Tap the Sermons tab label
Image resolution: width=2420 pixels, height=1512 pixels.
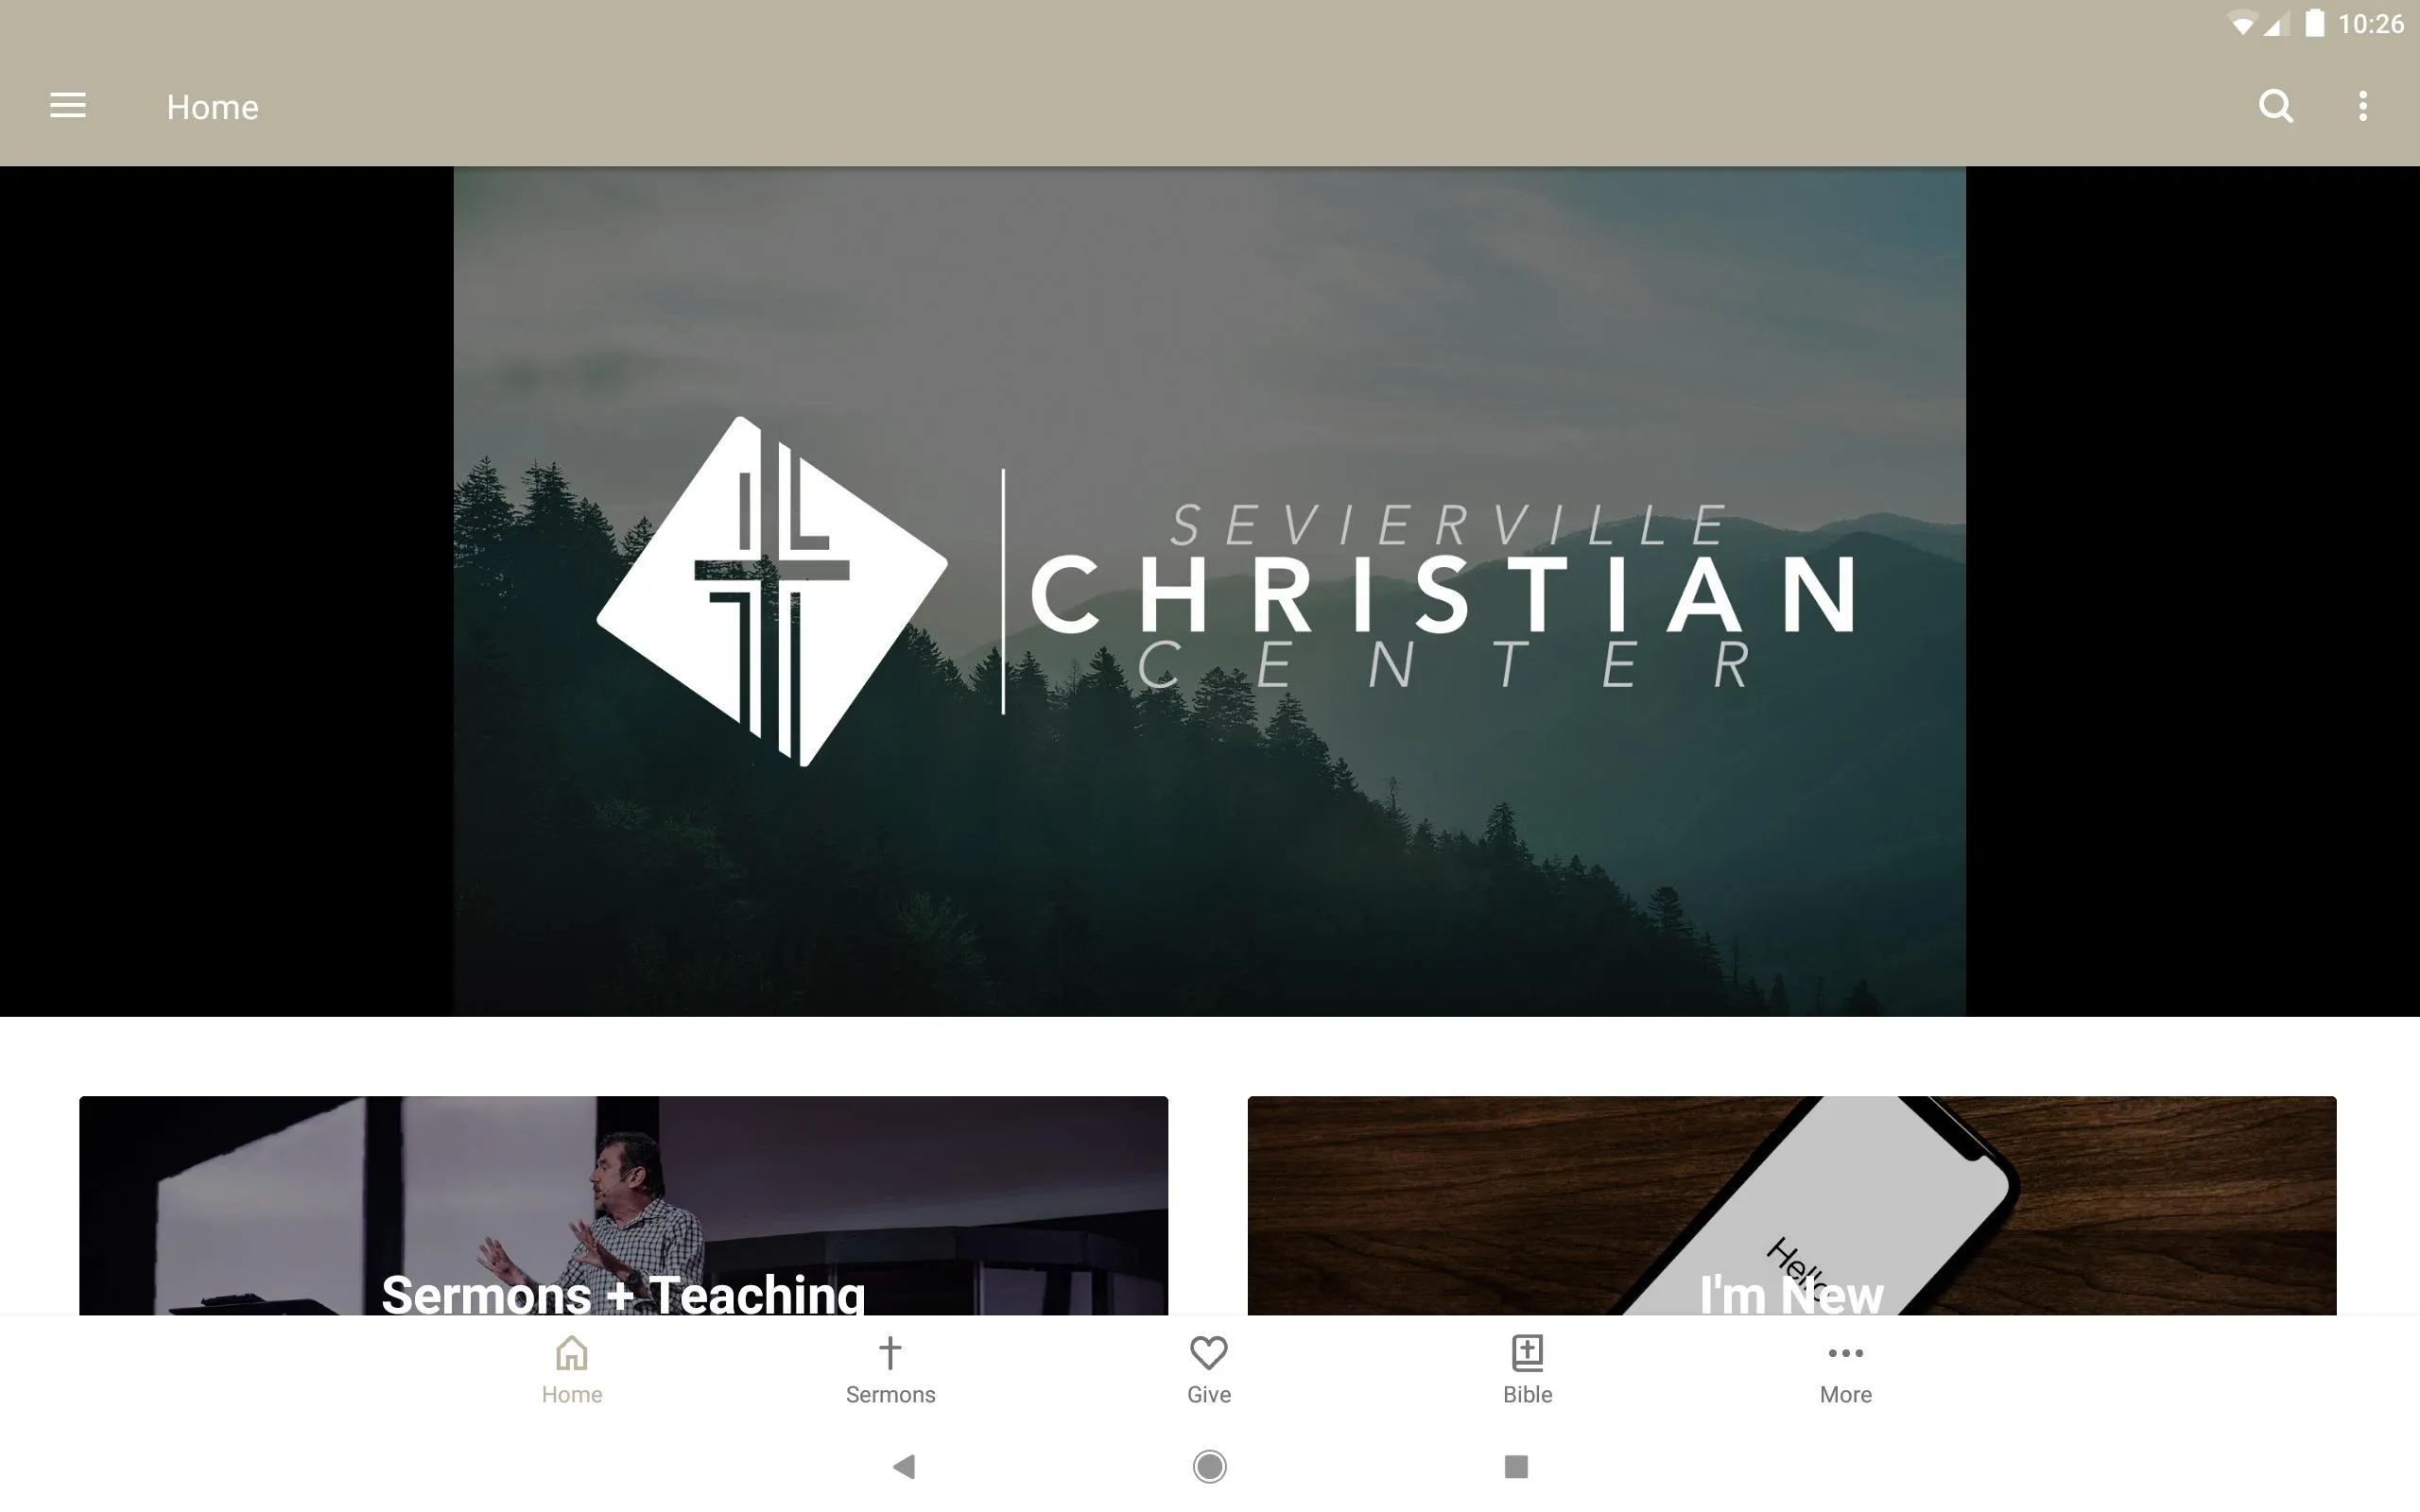coord(890,1394)
